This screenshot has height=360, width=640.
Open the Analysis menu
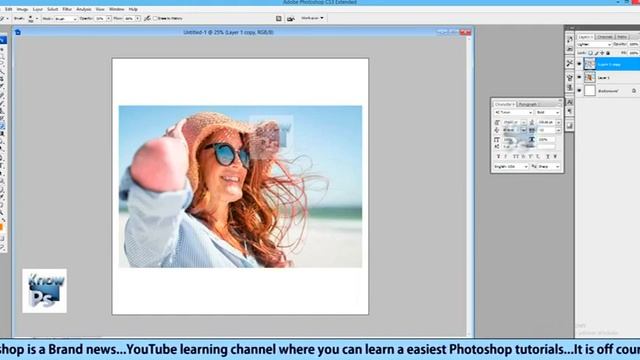pos(84,9)
